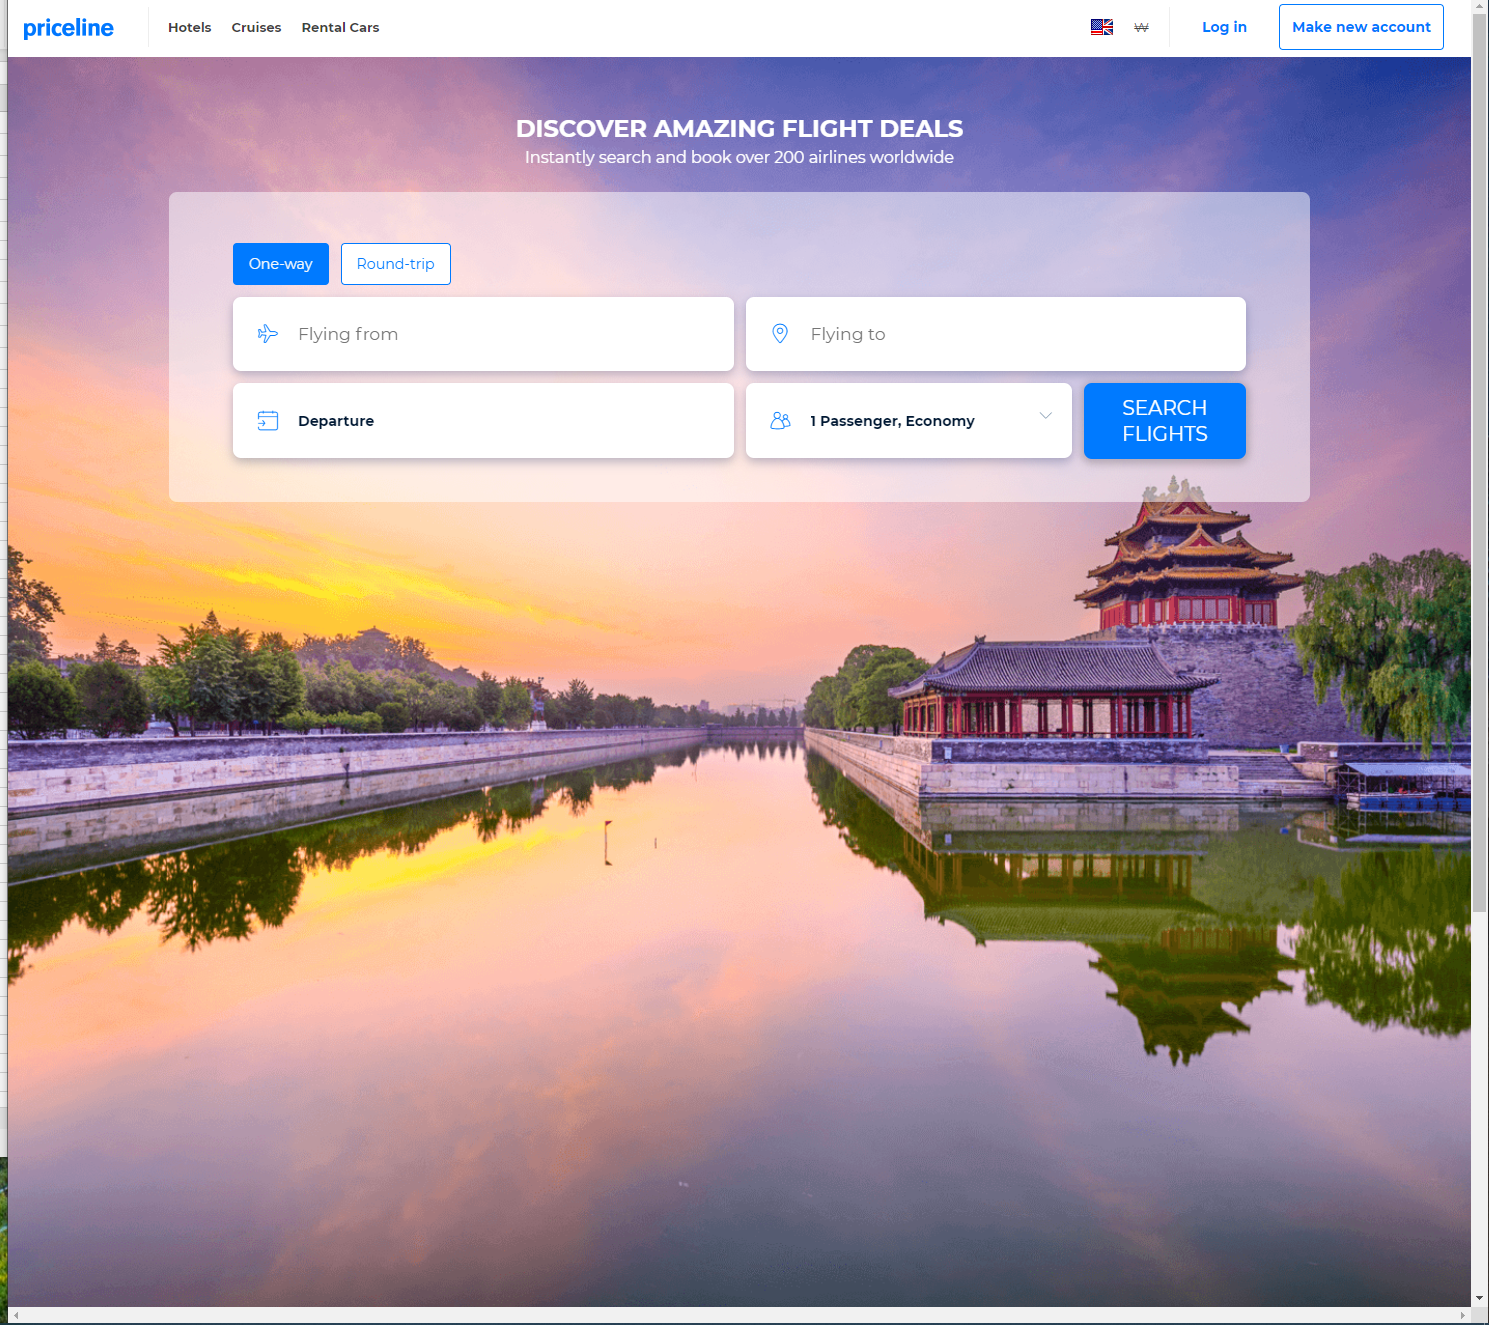Open the won currency selector

pos(1141,27)
